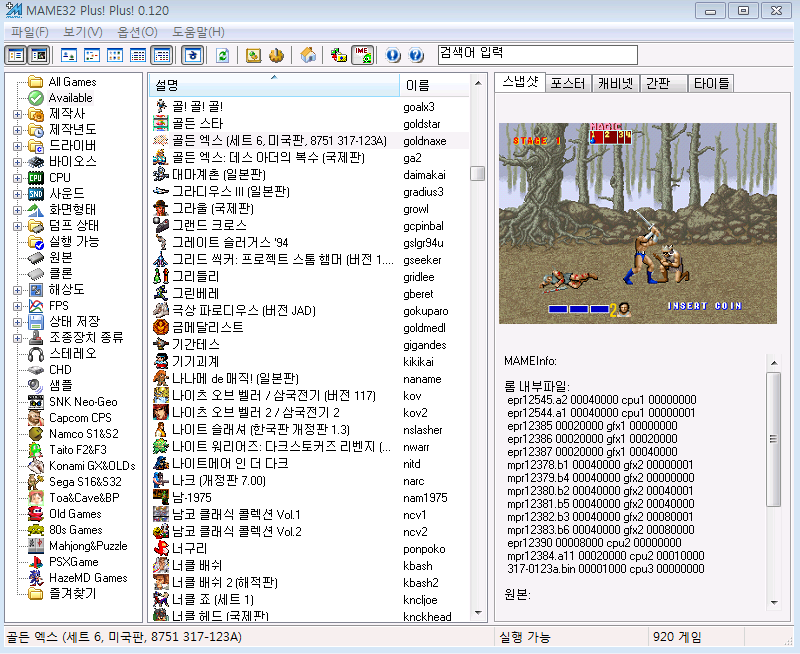
Task: Click the 즐겨찾기 folder icon
Action: 36,594
